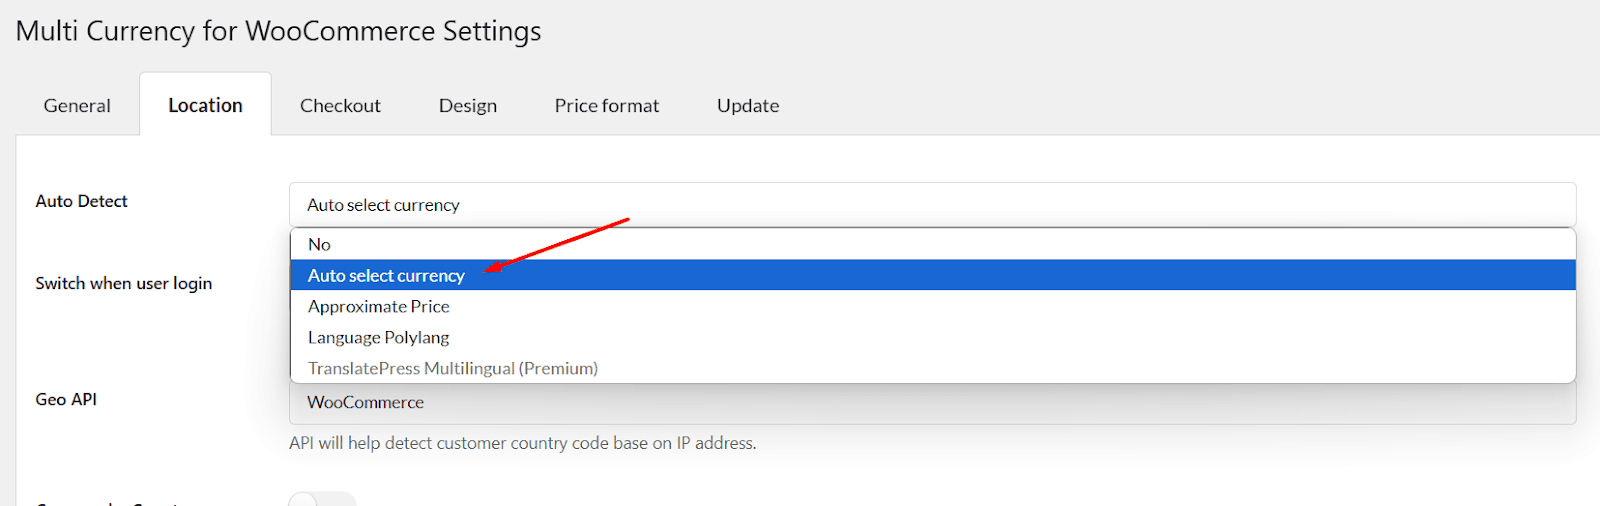Choose the No option in the dropdown list

pyautogui.click(x=932, y=244)
